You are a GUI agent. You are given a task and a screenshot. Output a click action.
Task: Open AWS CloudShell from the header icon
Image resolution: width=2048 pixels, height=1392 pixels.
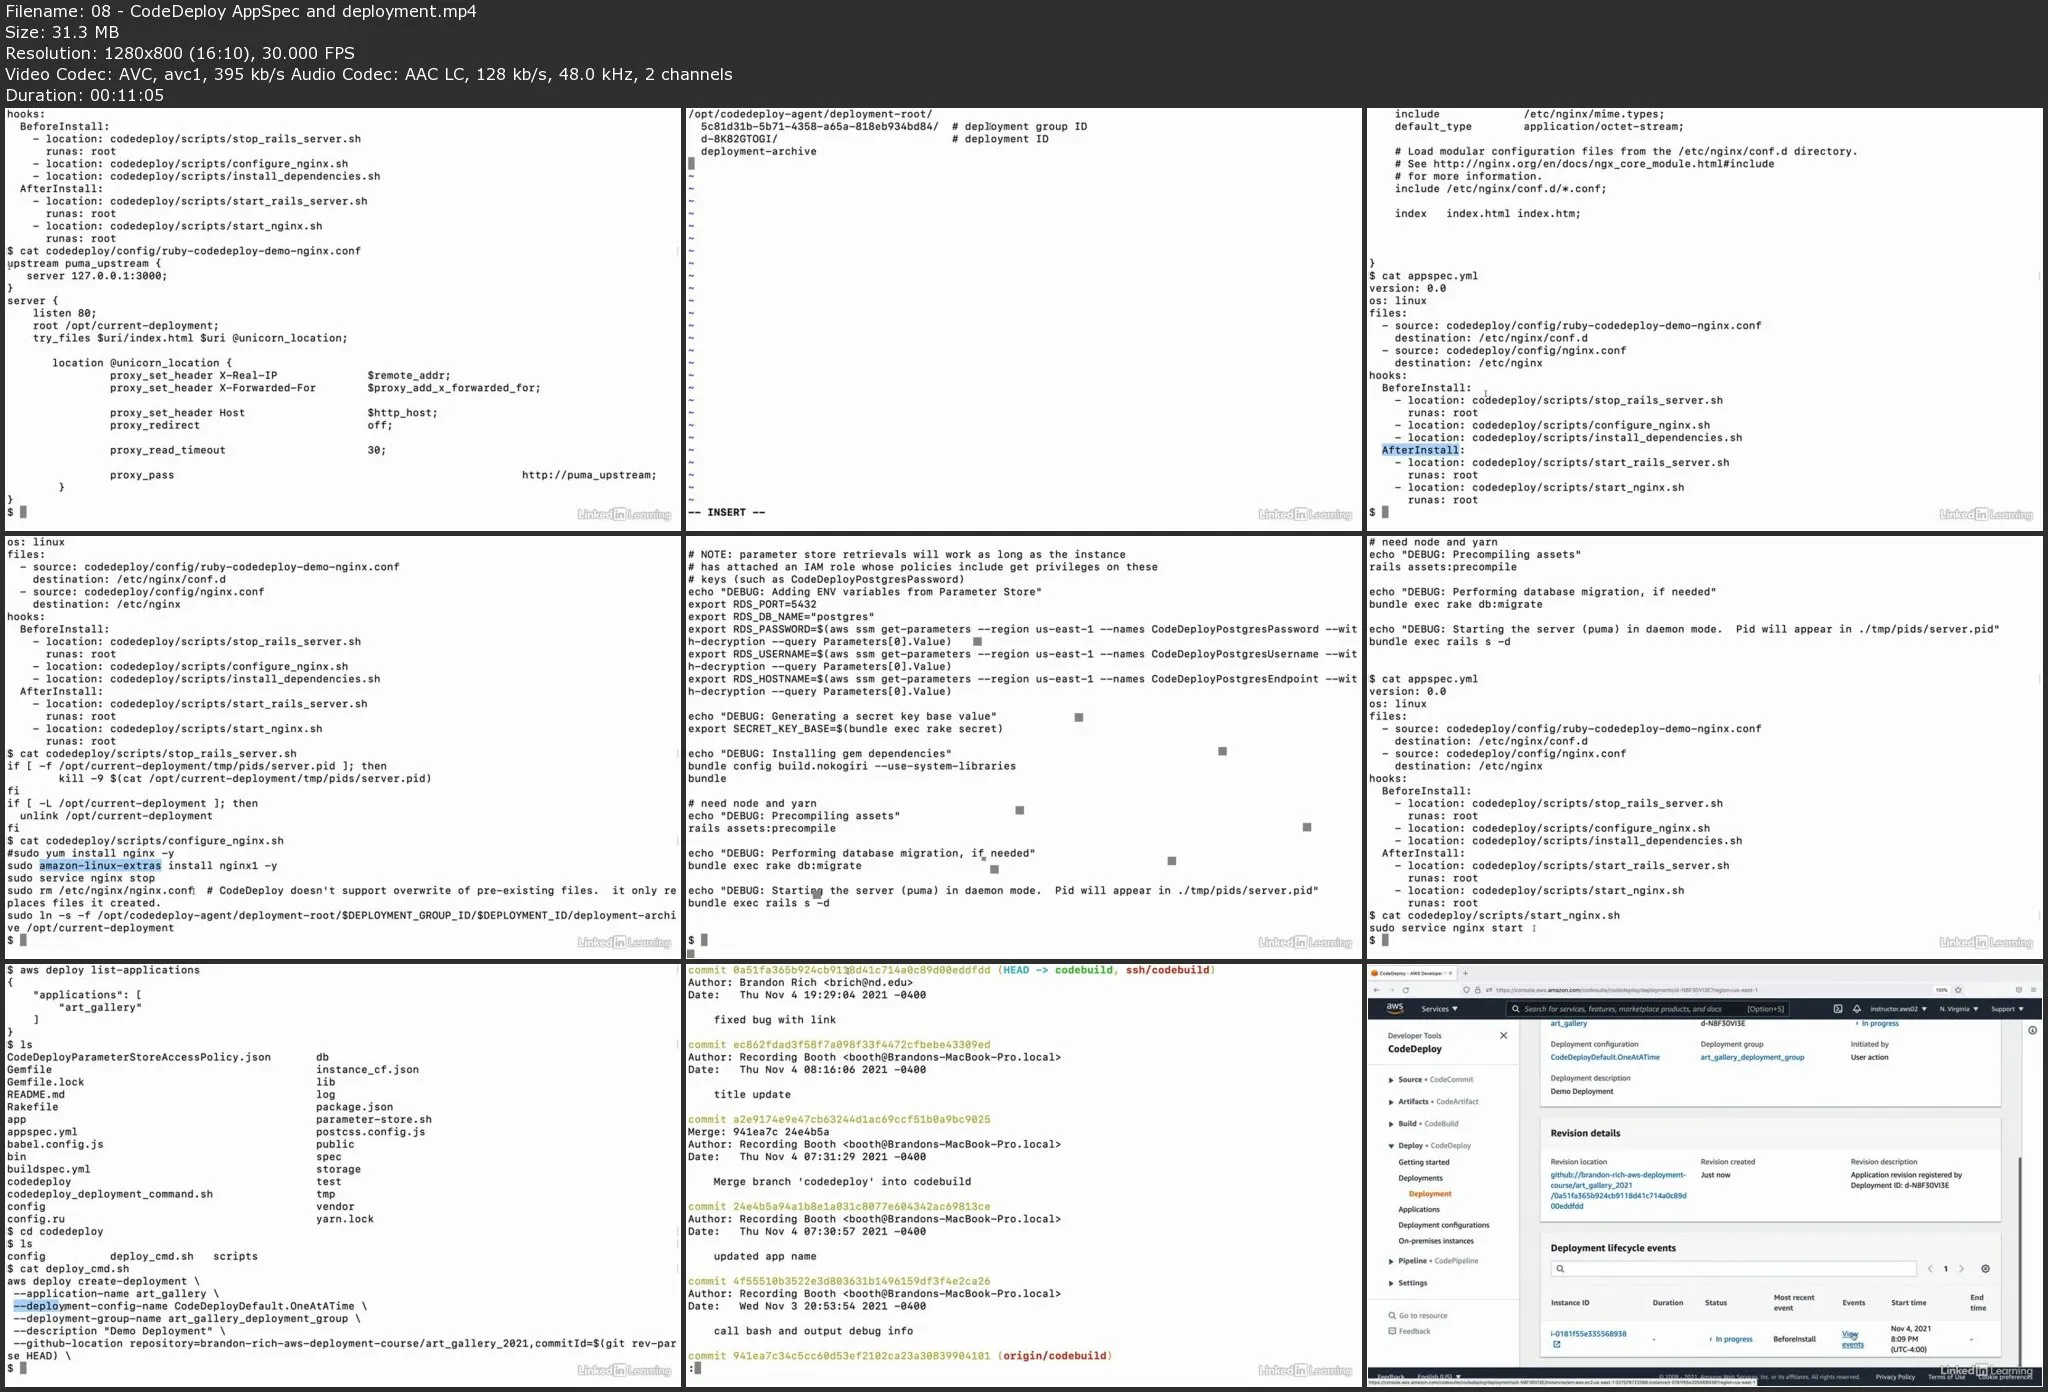[1838, 1009]
